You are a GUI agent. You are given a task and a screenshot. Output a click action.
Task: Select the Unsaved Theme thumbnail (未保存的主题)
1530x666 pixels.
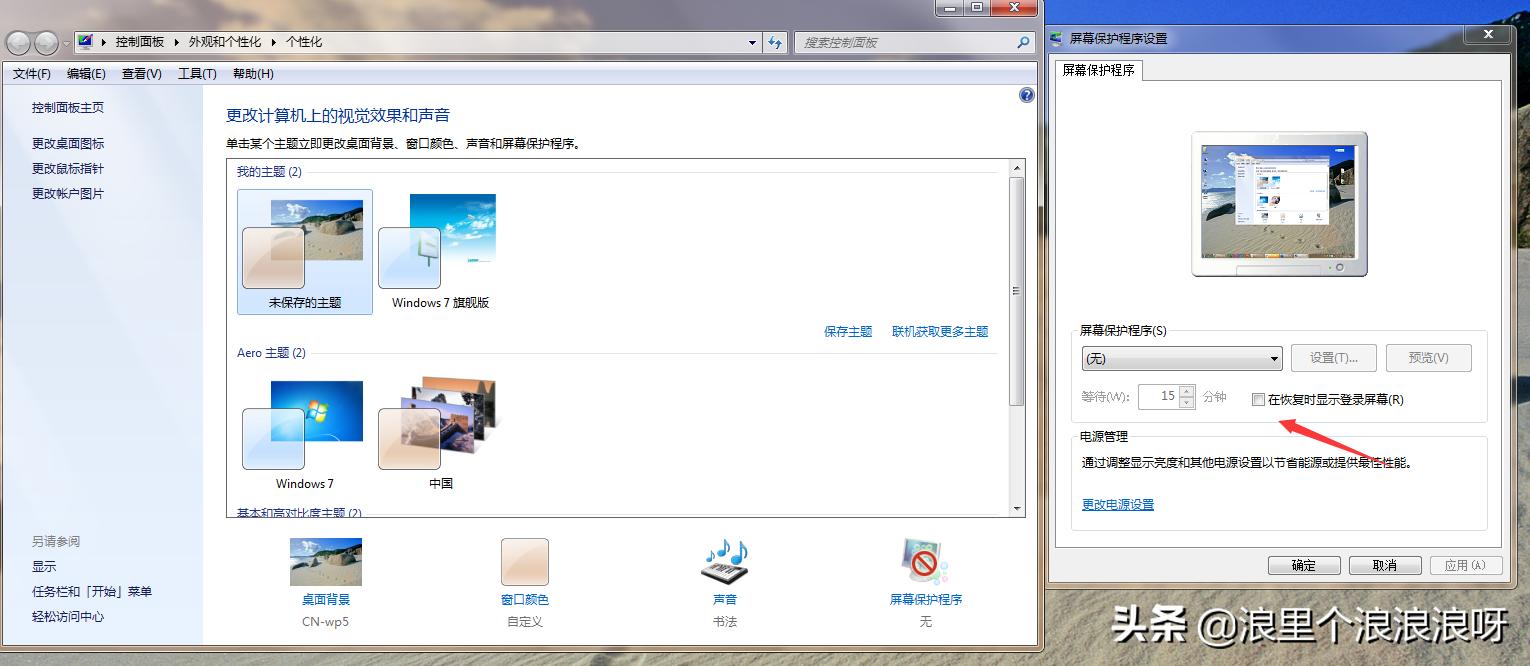(305, 252)
